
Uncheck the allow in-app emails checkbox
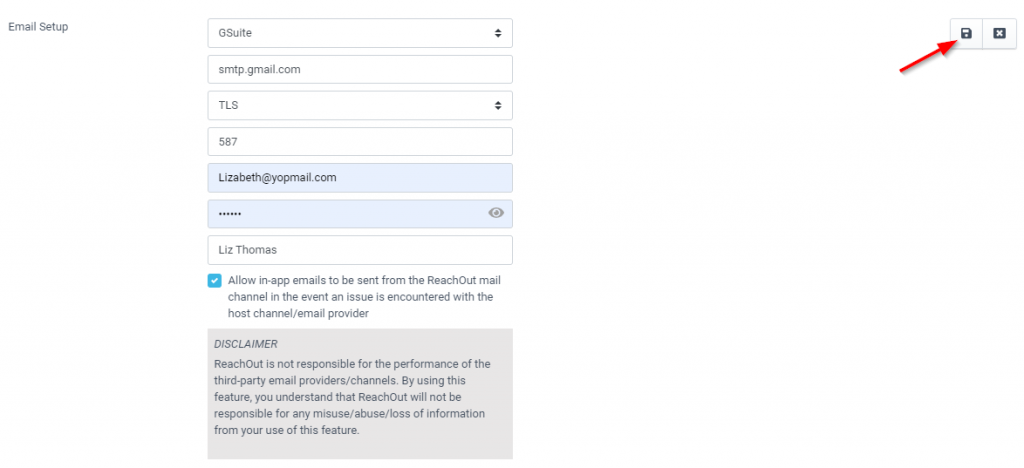(x=214, y=281)
